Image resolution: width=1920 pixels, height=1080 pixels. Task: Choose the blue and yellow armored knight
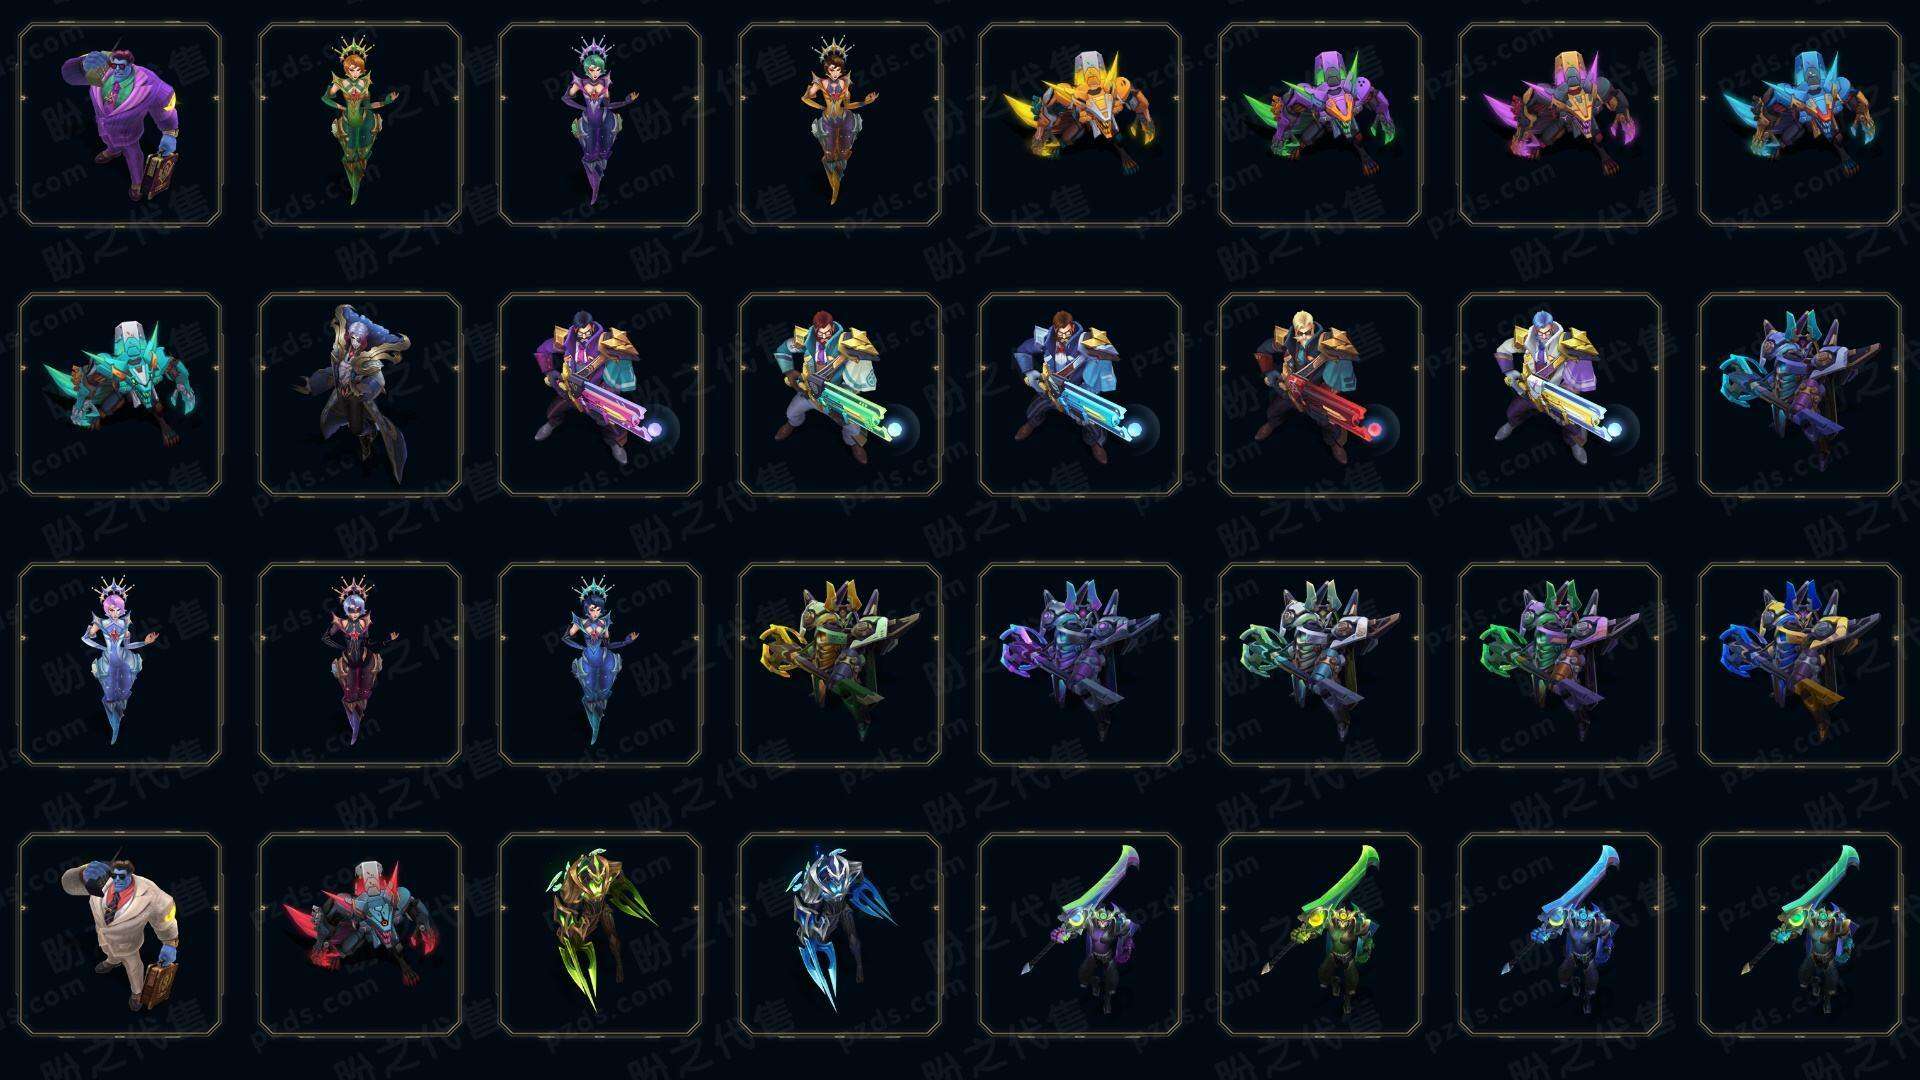click(1799, 665)
